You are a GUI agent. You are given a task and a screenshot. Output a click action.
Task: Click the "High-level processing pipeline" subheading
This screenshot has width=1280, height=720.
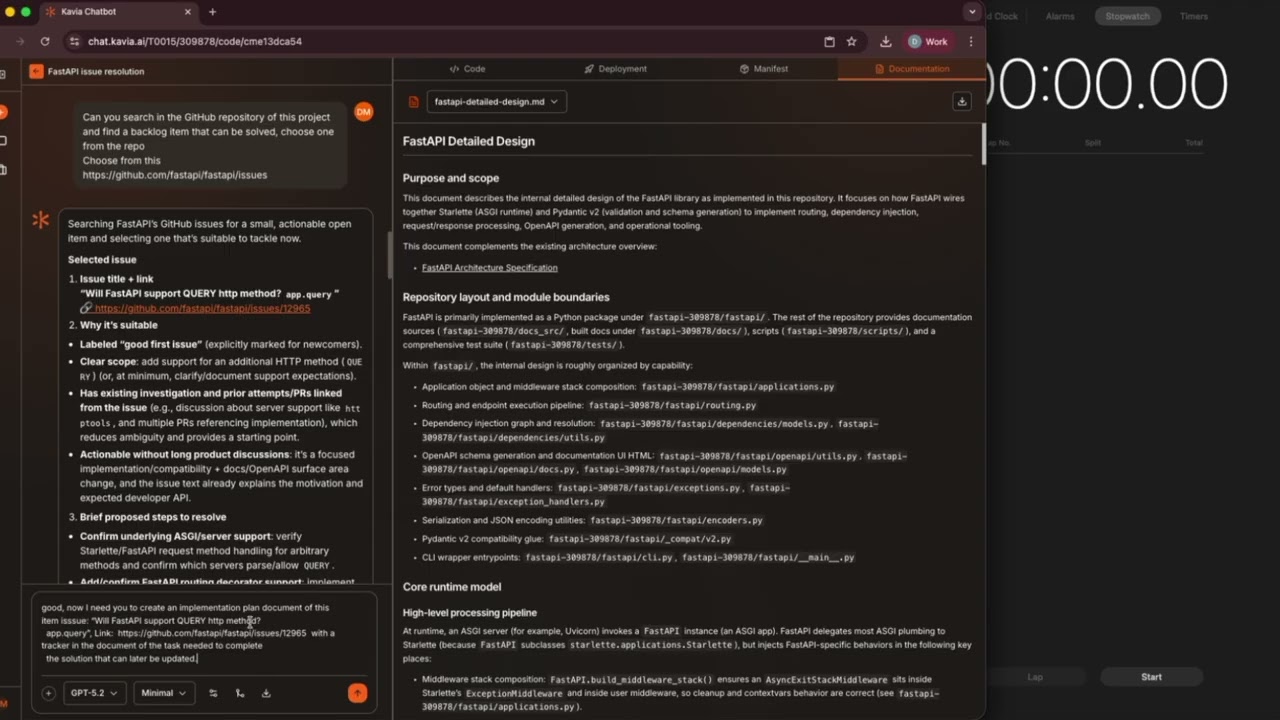point(470,613)
